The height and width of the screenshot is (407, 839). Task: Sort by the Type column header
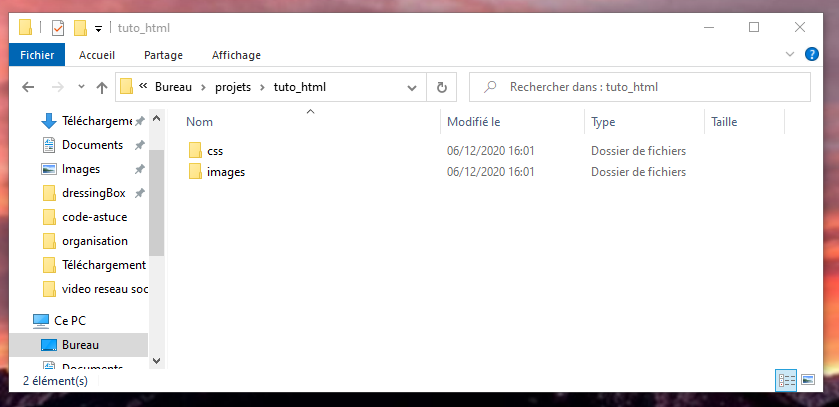[603, 122]
